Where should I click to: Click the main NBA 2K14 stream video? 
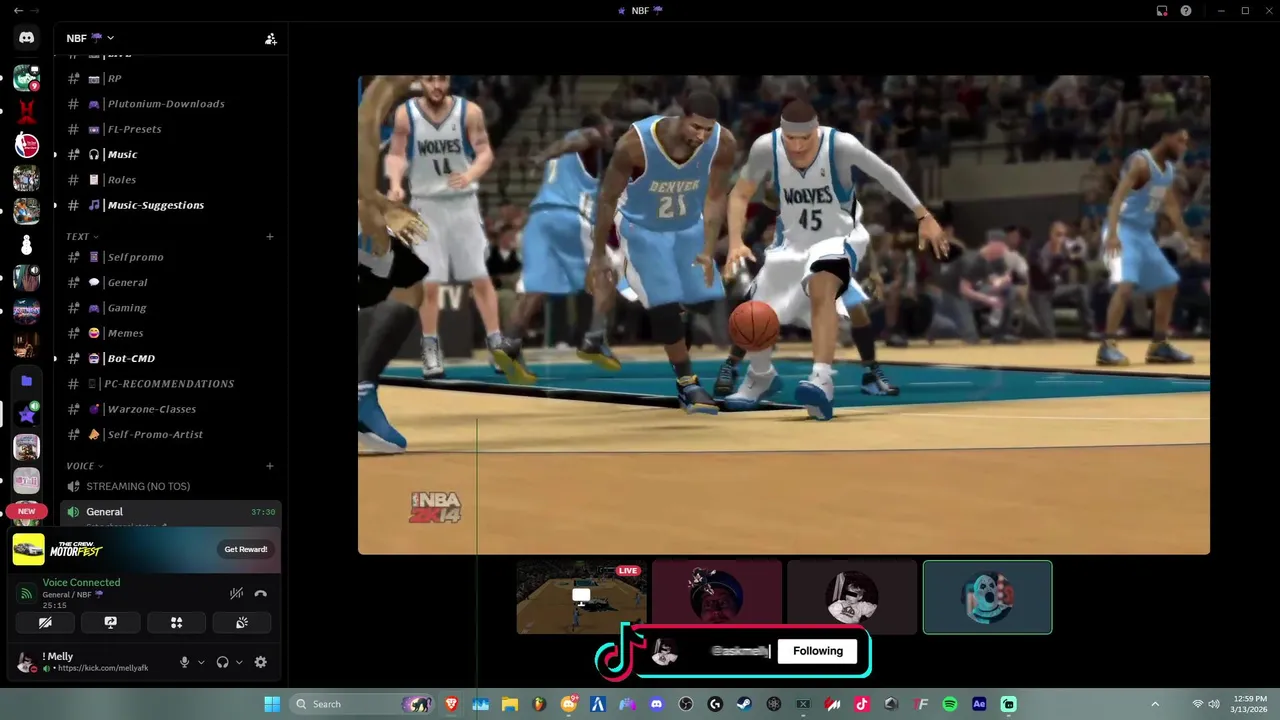784,315
